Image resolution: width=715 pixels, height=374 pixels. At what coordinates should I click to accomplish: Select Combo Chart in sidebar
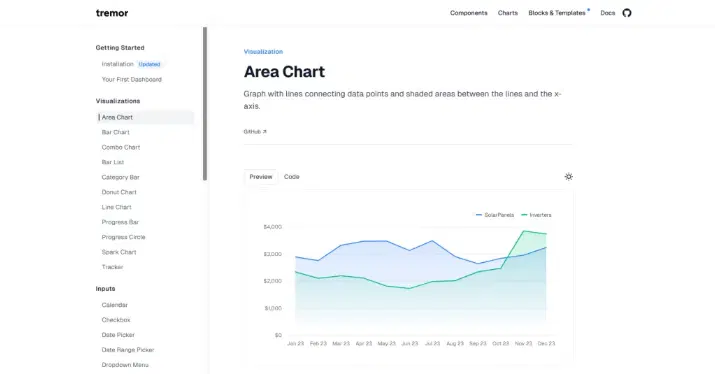121,147
